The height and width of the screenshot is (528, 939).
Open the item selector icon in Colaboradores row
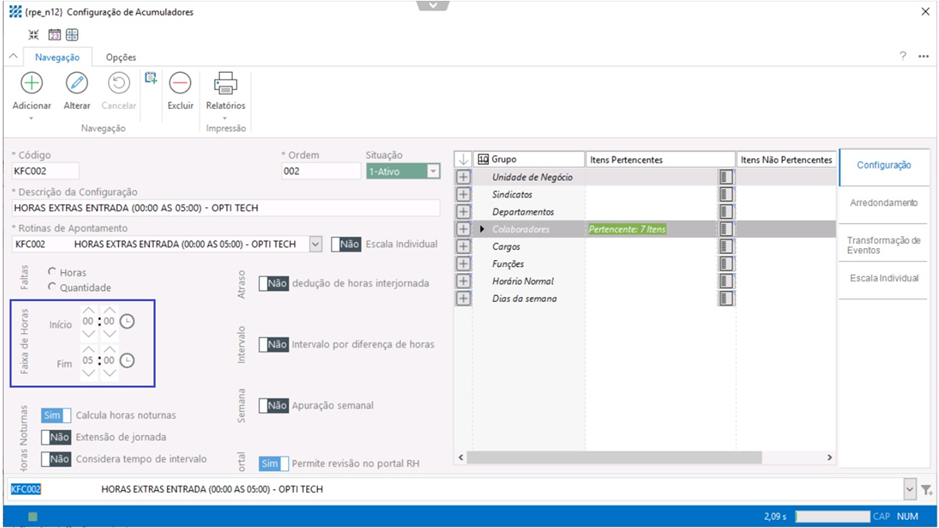[726, 229]
